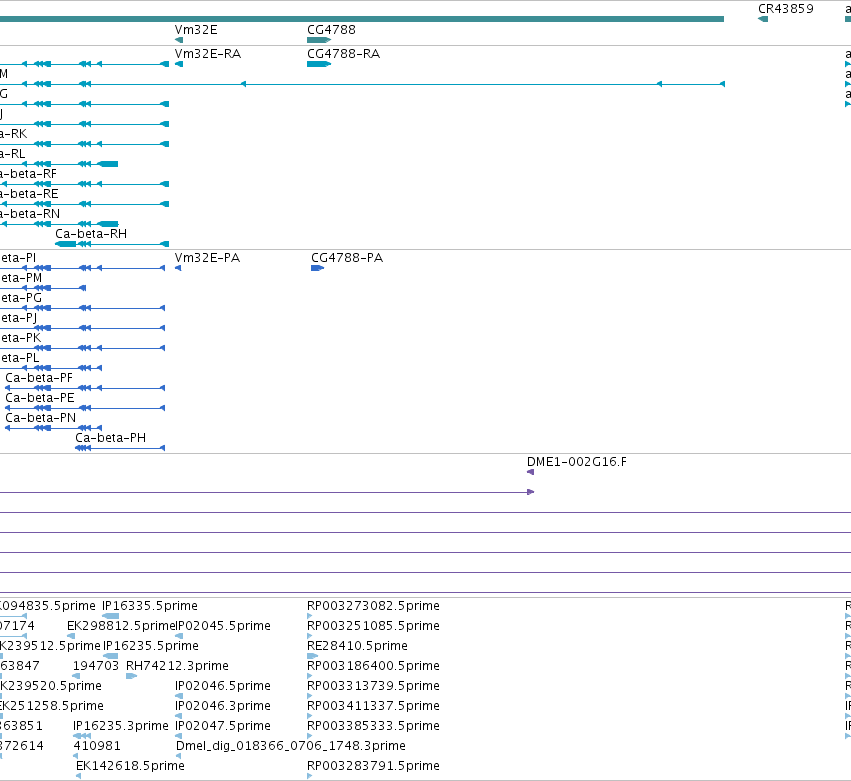The height and width of the screenshot is (781, 851).
Task: Click the 194703 feature label
Action: click(96, 666)
